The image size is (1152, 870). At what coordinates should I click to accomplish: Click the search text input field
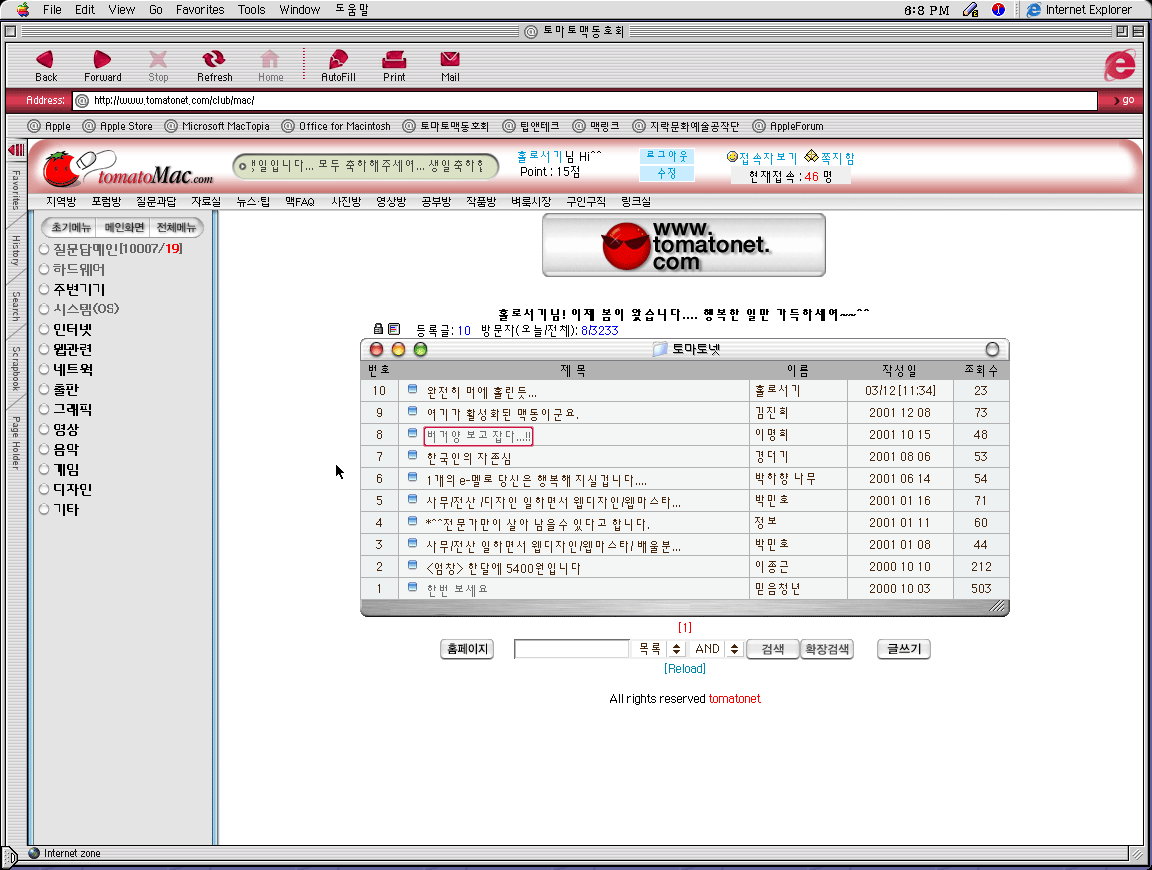pos(571,649)
